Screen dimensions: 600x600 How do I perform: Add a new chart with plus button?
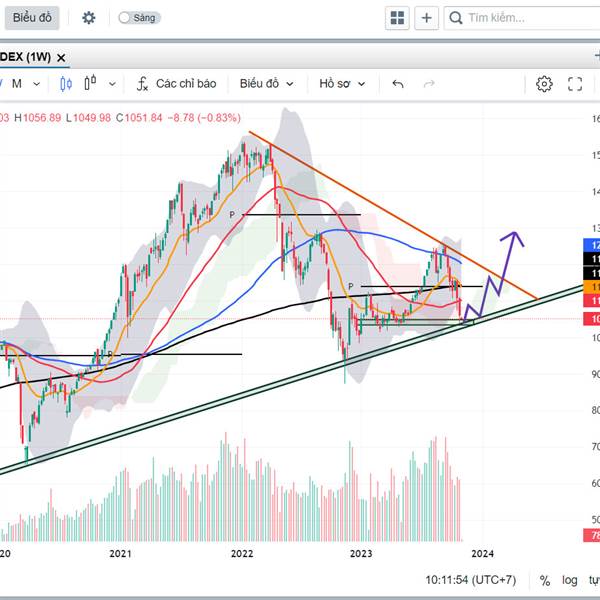(426, 18)
